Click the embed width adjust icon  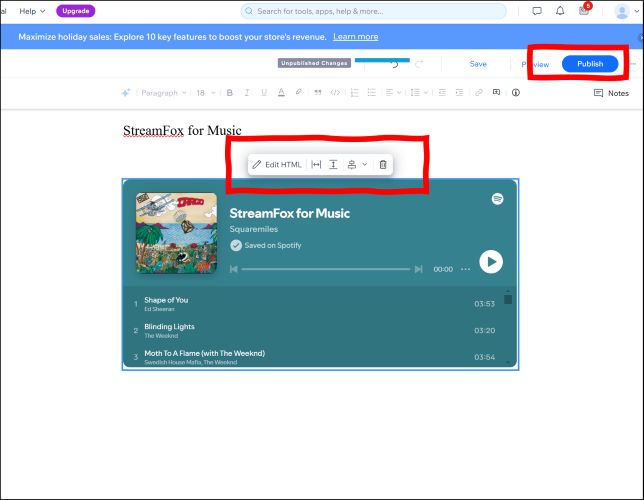316,165
